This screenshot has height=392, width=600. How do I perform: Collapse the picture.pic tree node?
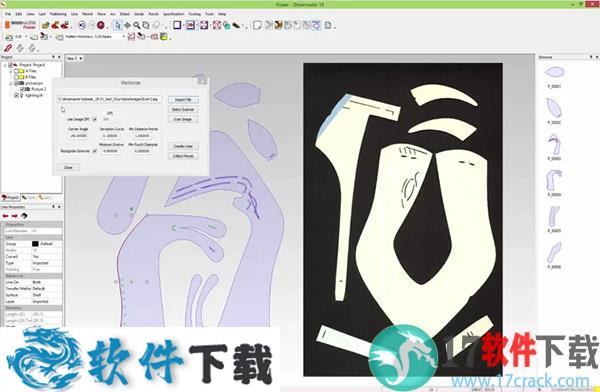point(11,83)
